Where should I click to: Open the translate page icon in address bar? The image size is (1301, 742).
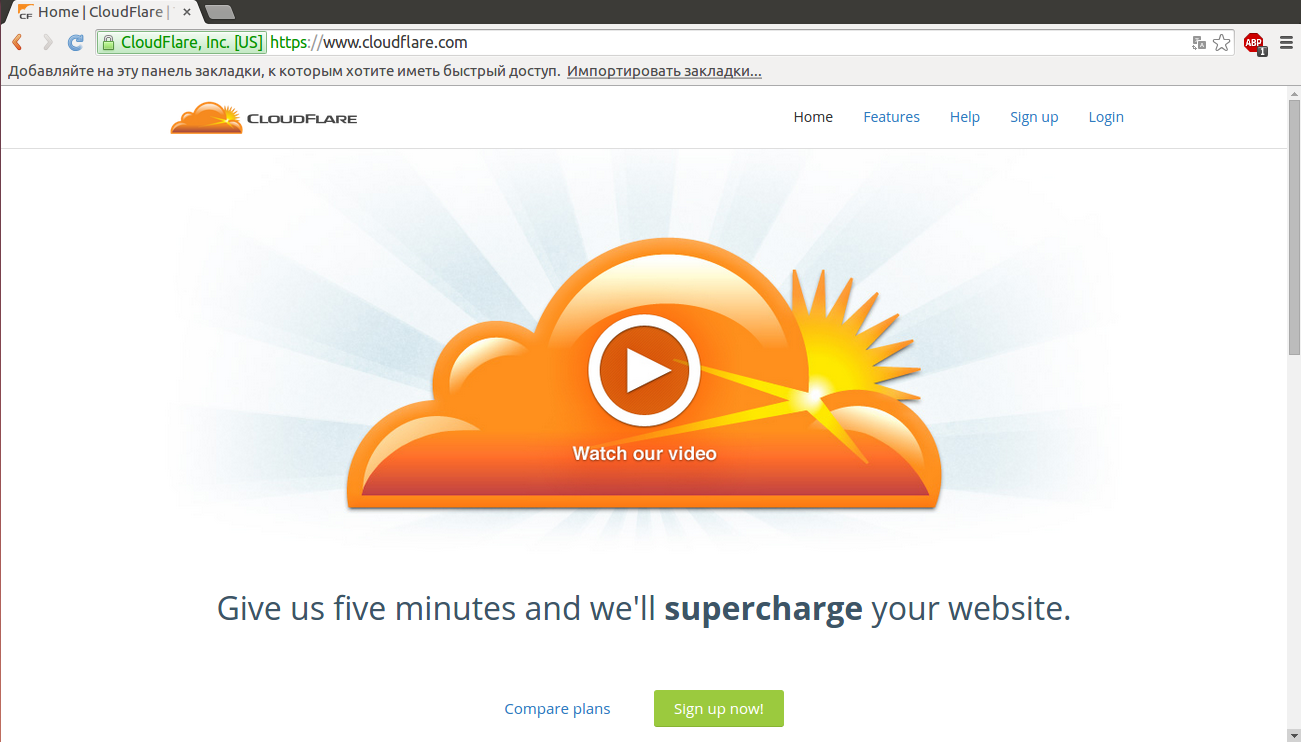click(x=1199, y=43)
